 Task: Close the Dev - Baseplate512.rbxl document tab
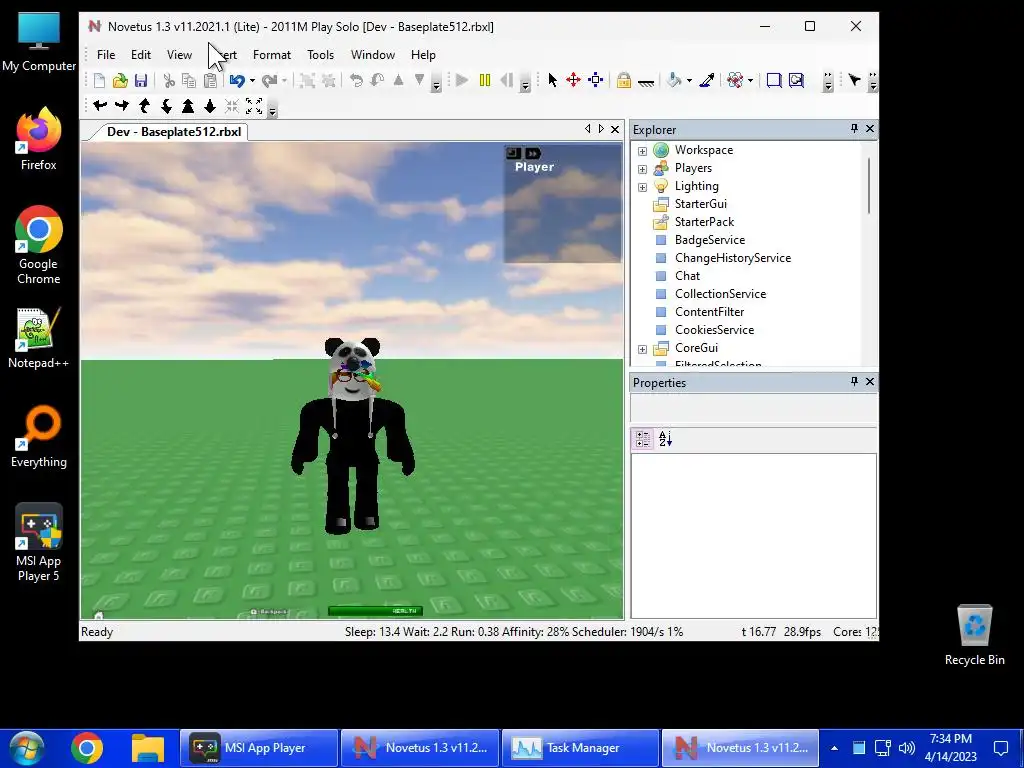point(615,129)
